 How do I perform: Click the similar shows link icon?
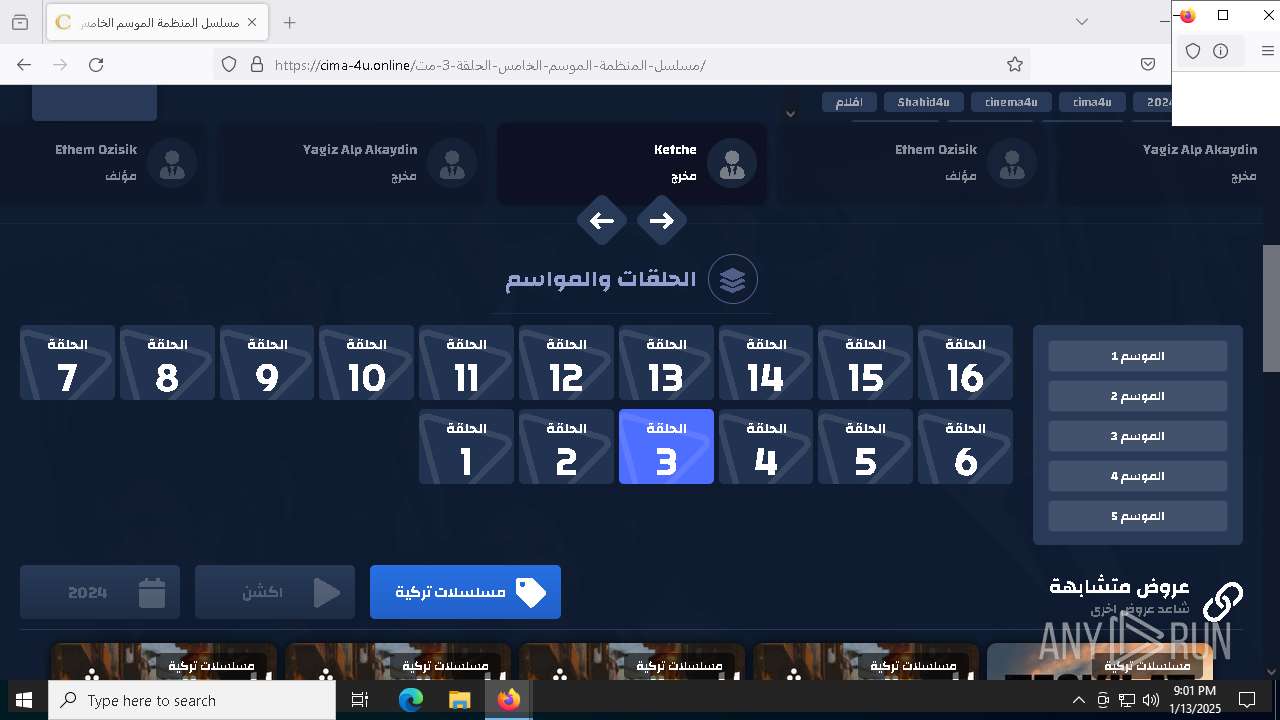click(x=1222, y=601)
